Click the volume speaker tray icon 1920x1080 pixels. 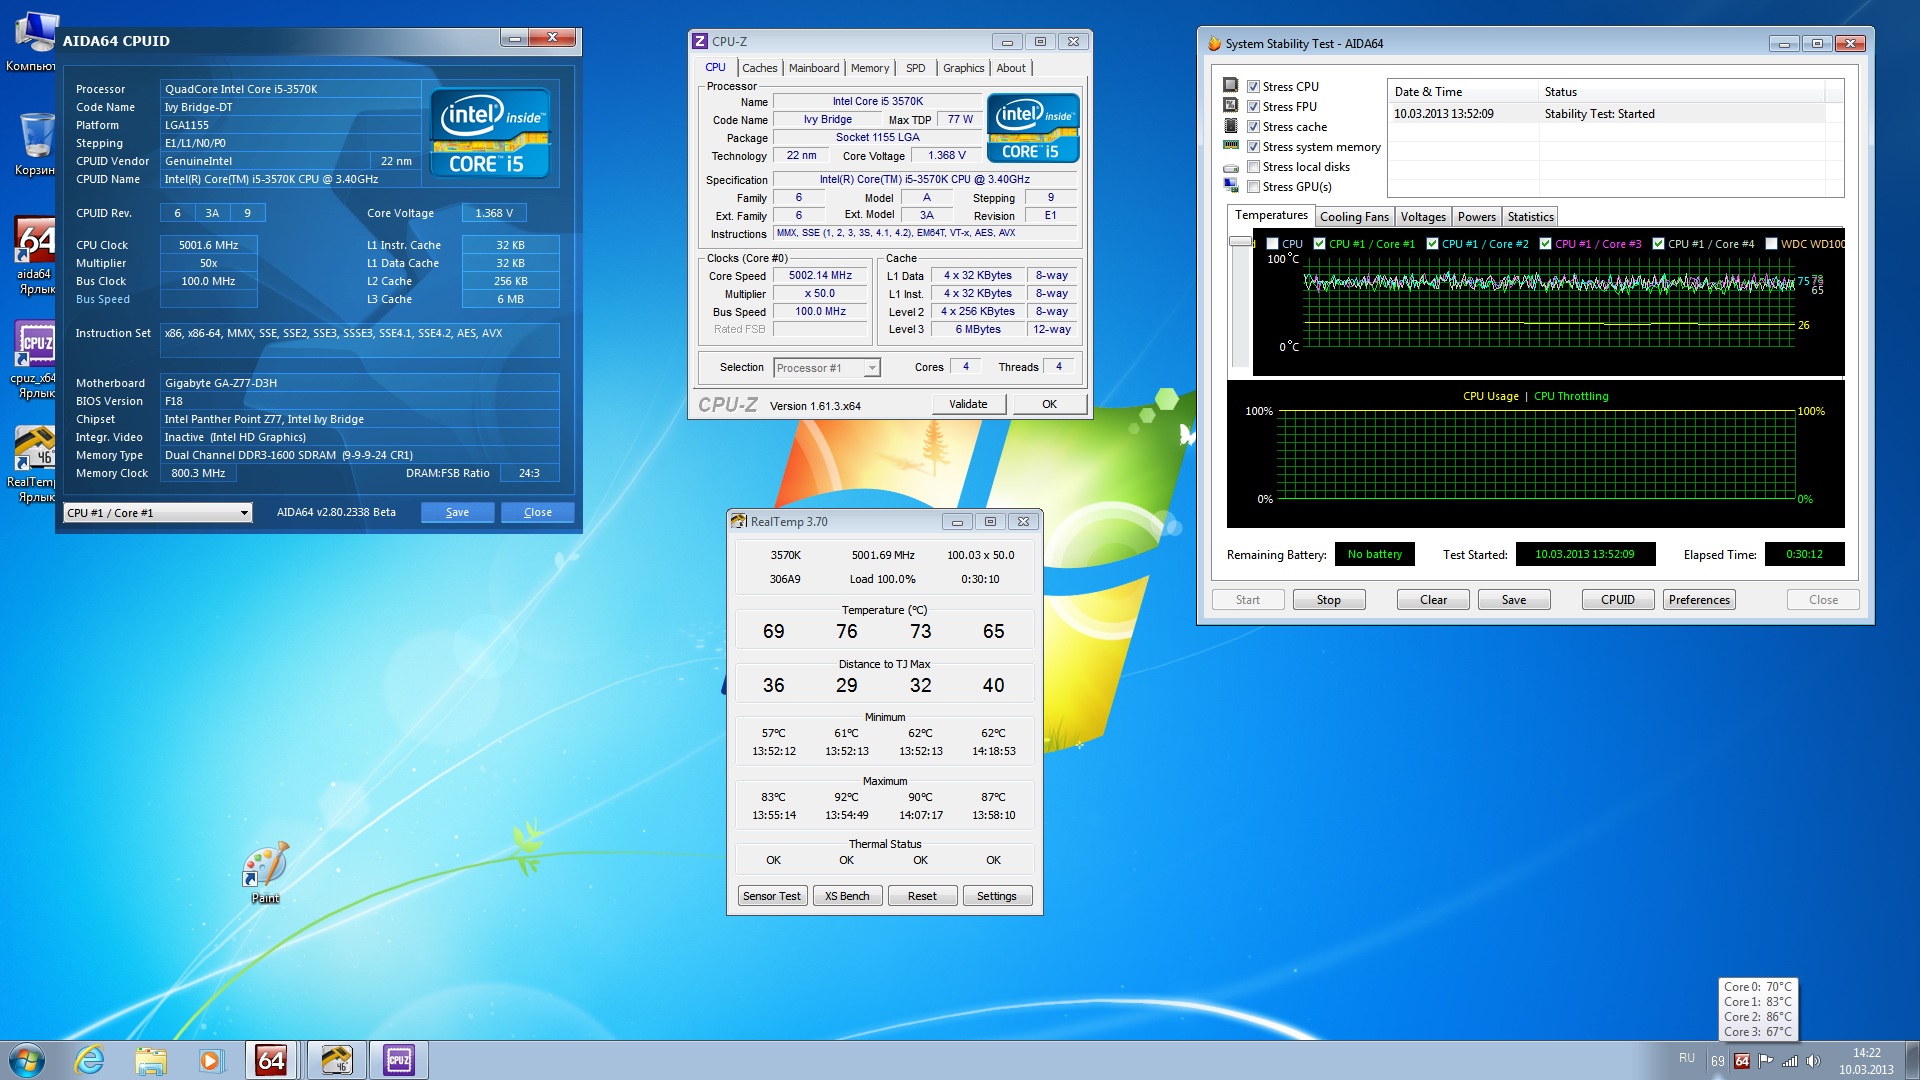click(1813, 1061)
